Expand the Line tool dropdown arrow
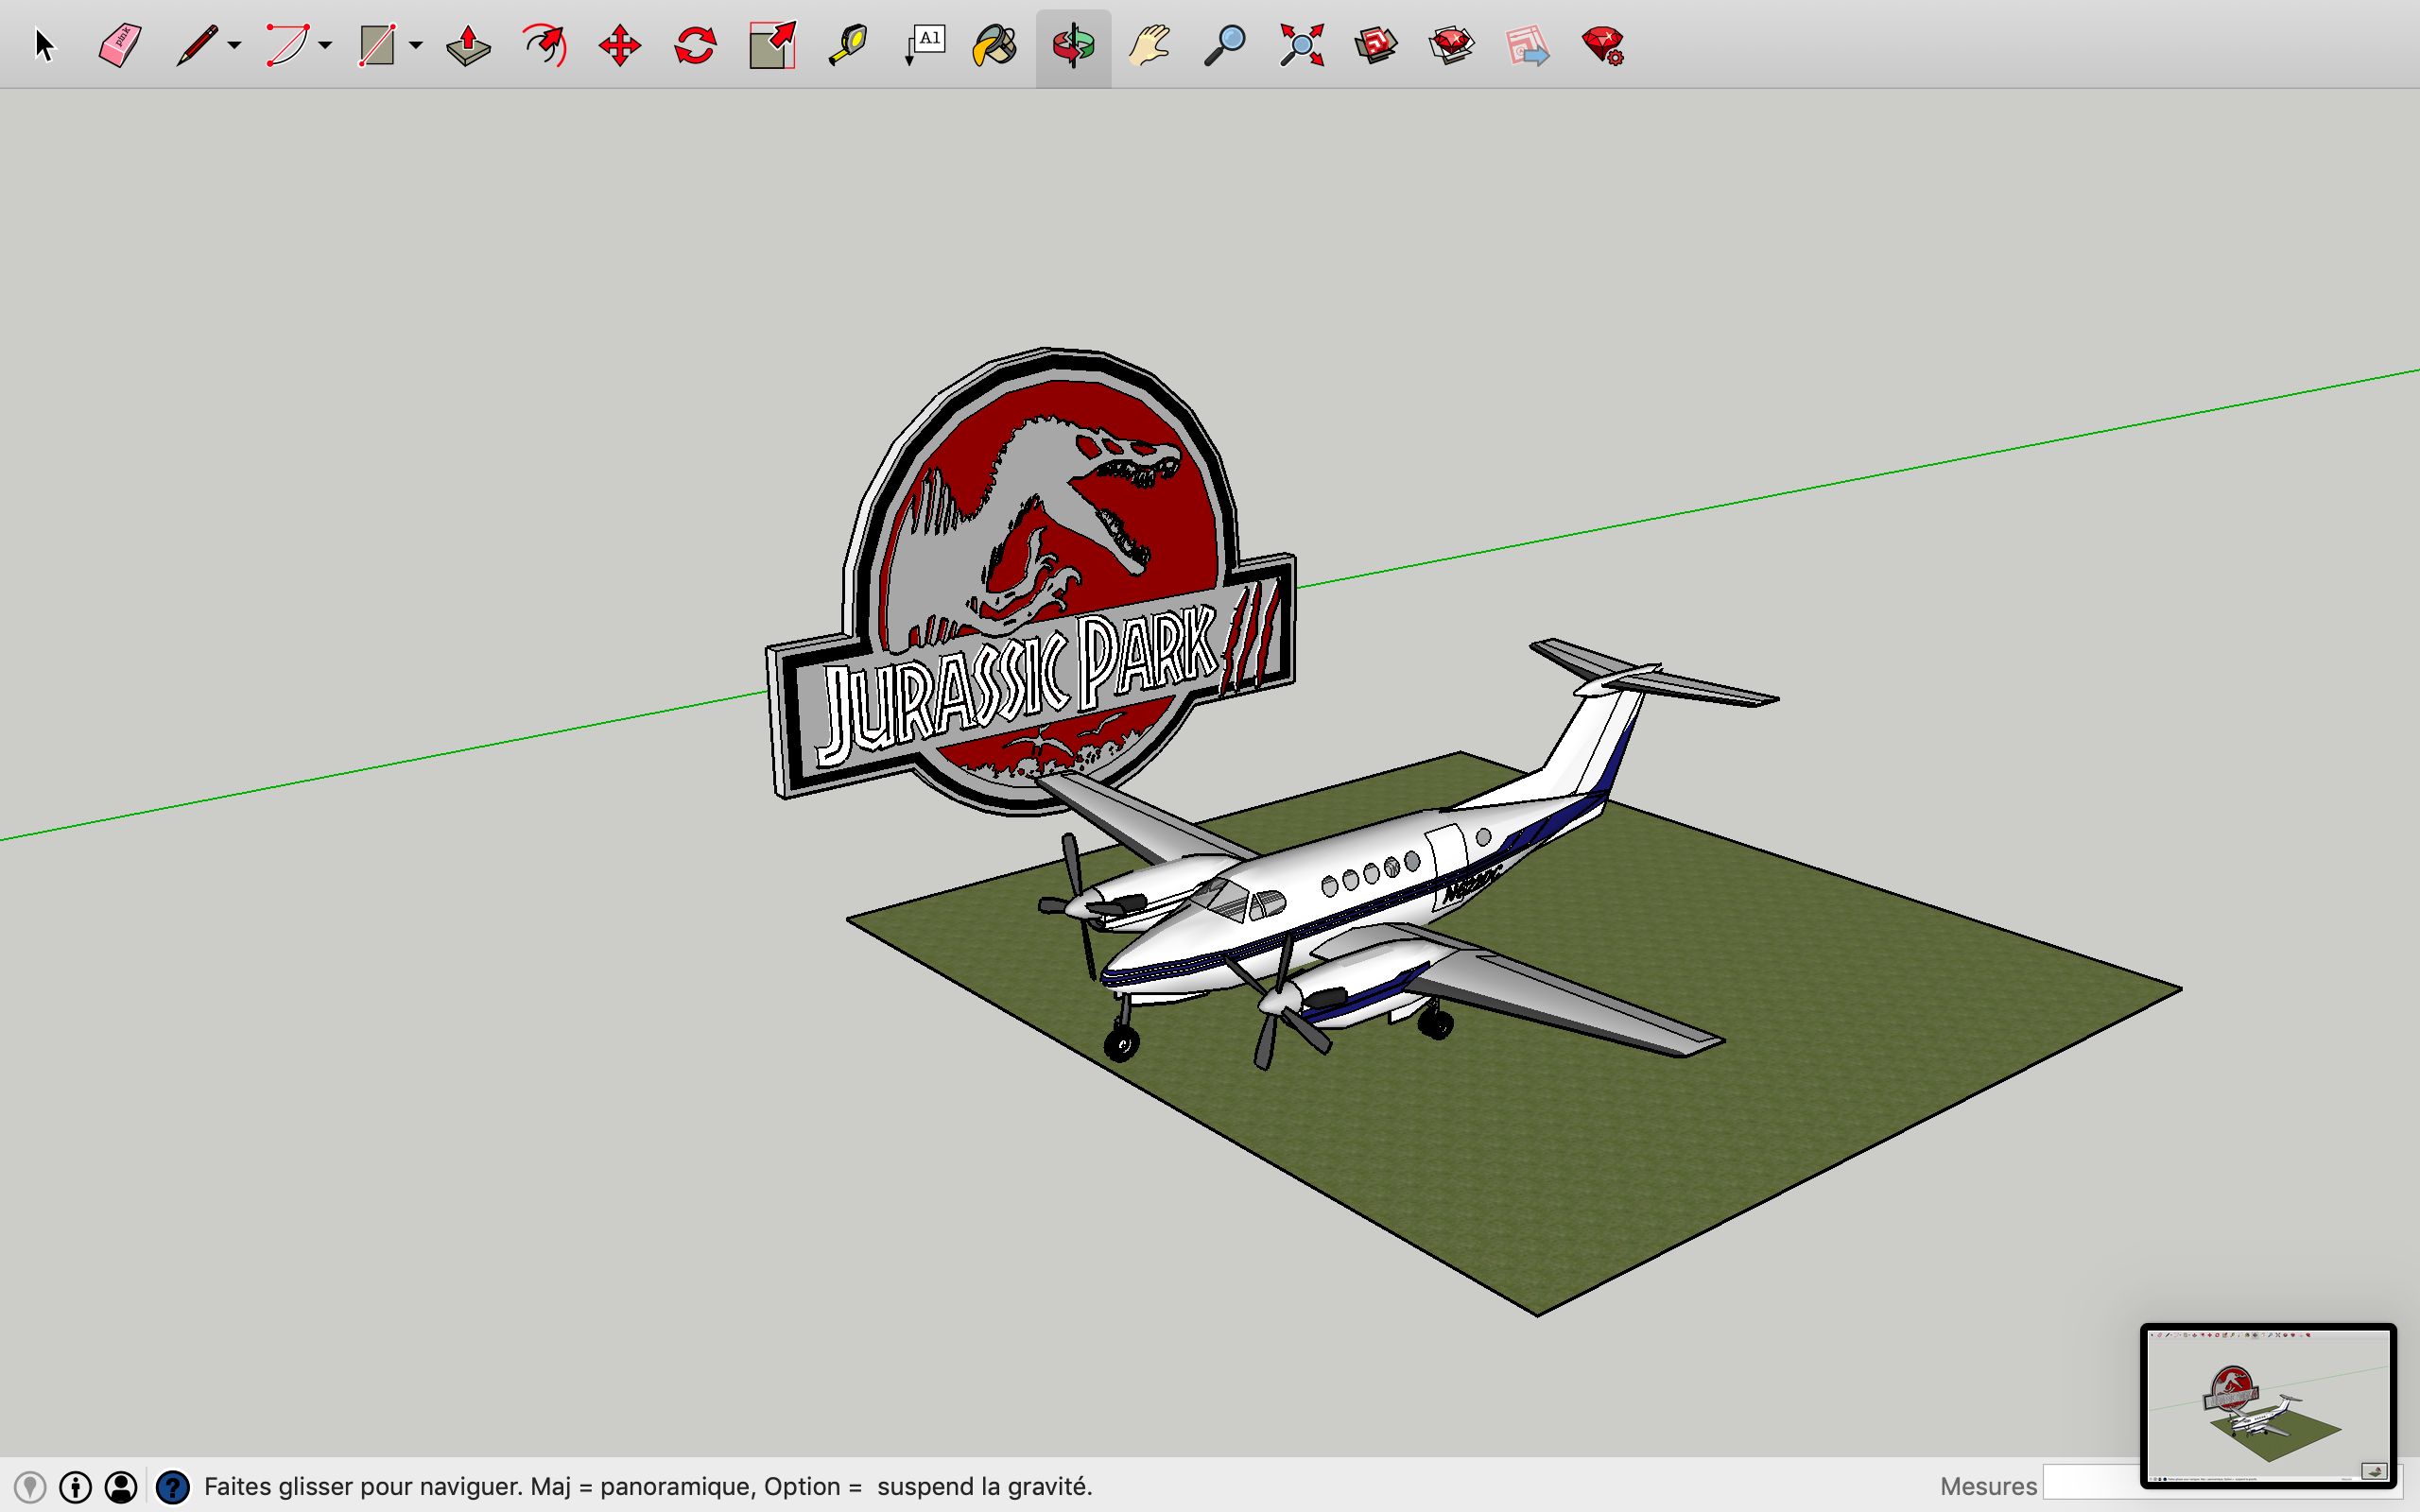Viewport: 2420px width, 1512px height. click(x=234, y=46)
